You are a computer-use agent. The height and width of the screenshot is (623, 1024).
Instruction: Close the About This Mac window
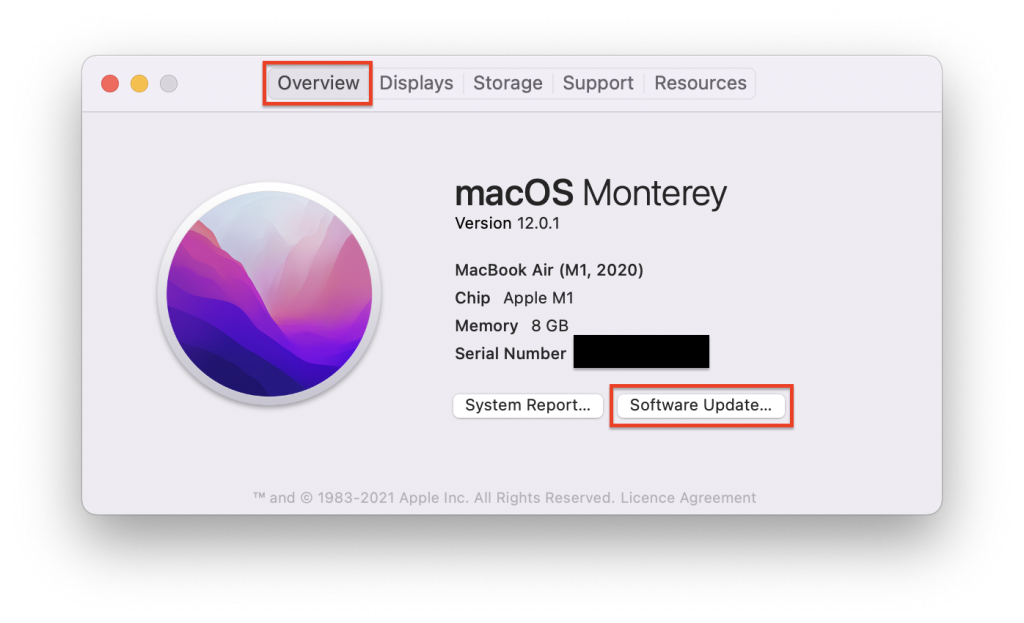(110, 84)
